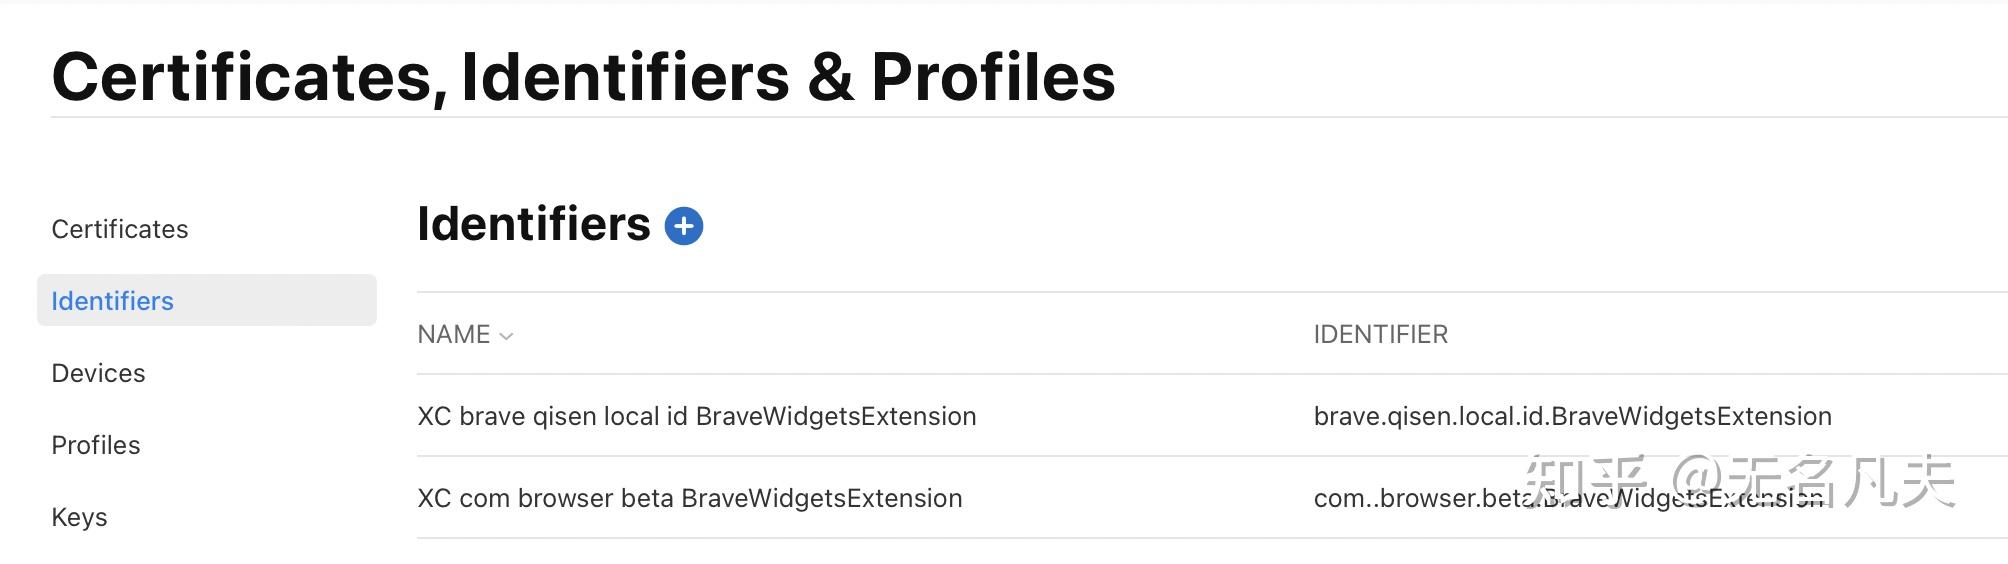Click 'Profiles' word in the page title
2008x564 pixels.
coord(992,77)
